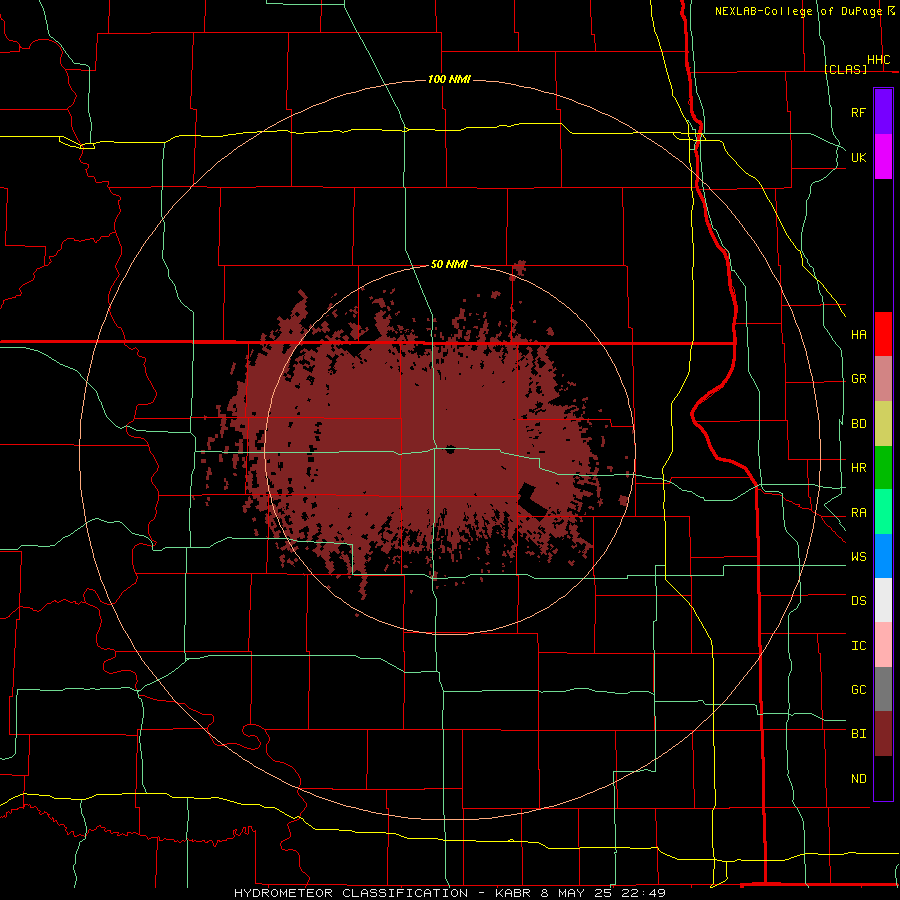Click the "100 NMI" range ring label

coord(449,79)
